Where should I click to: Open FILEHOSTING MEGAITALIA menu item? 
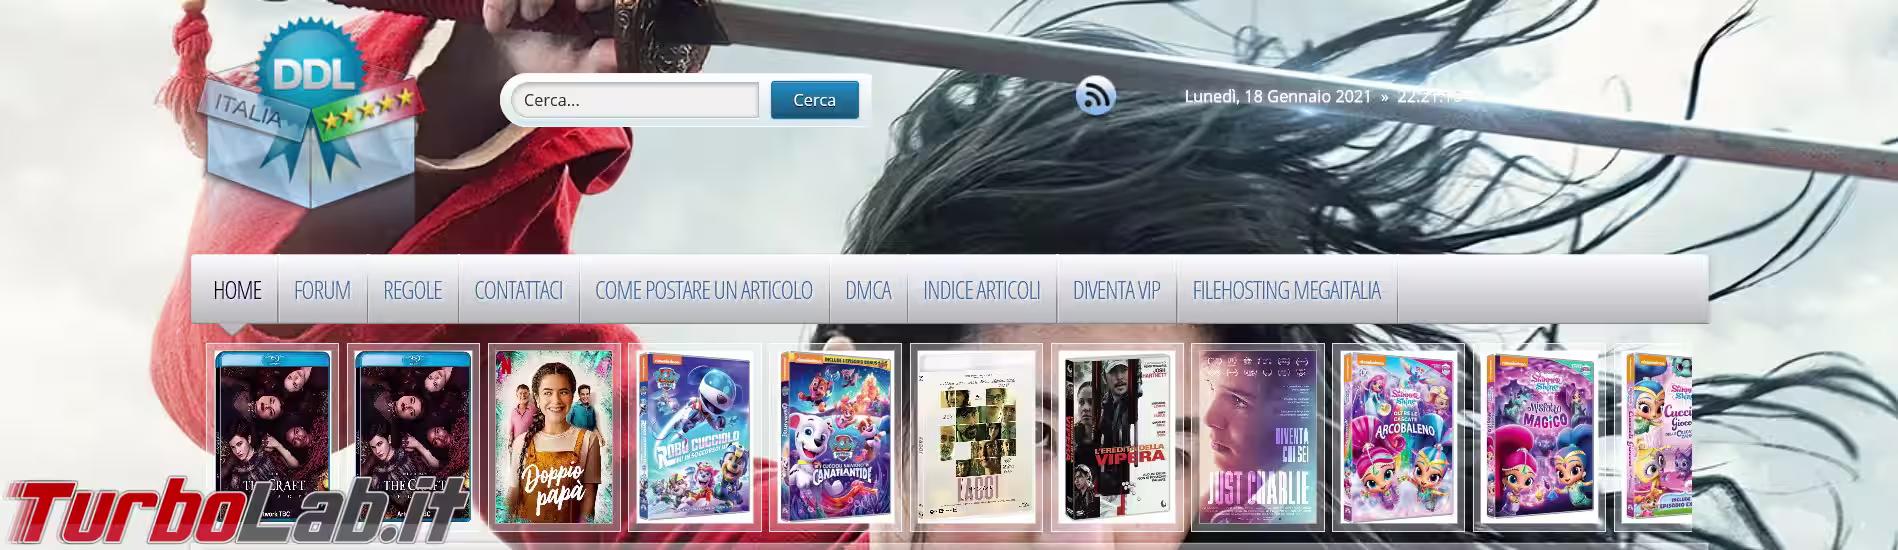point(1287,290)
